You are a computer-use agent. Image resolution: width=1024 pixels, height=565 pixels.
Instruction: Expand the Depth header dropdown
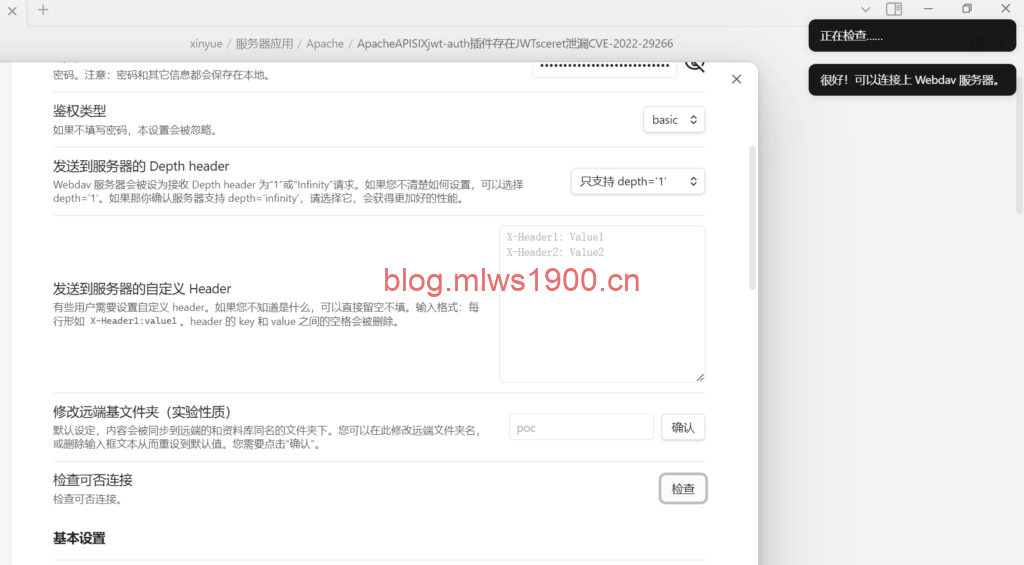(638, 181)
